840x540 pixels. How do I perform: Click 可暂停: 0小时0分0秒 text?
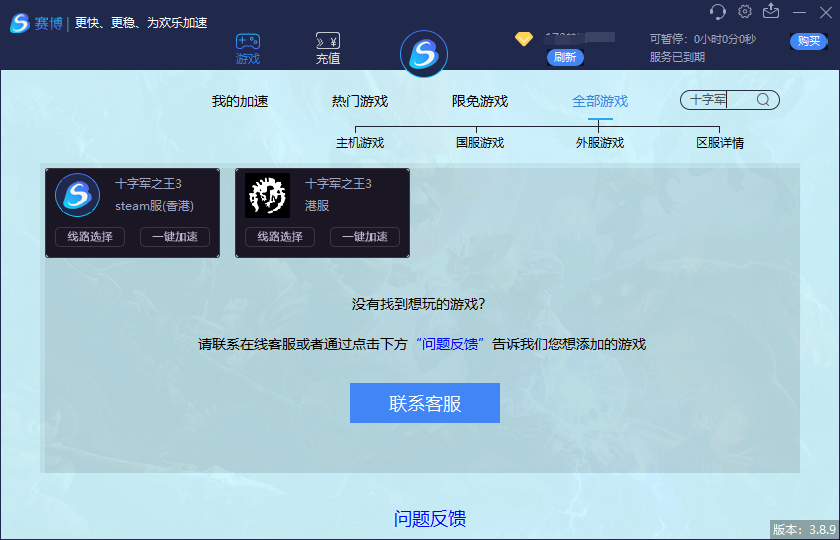point(703,39)
